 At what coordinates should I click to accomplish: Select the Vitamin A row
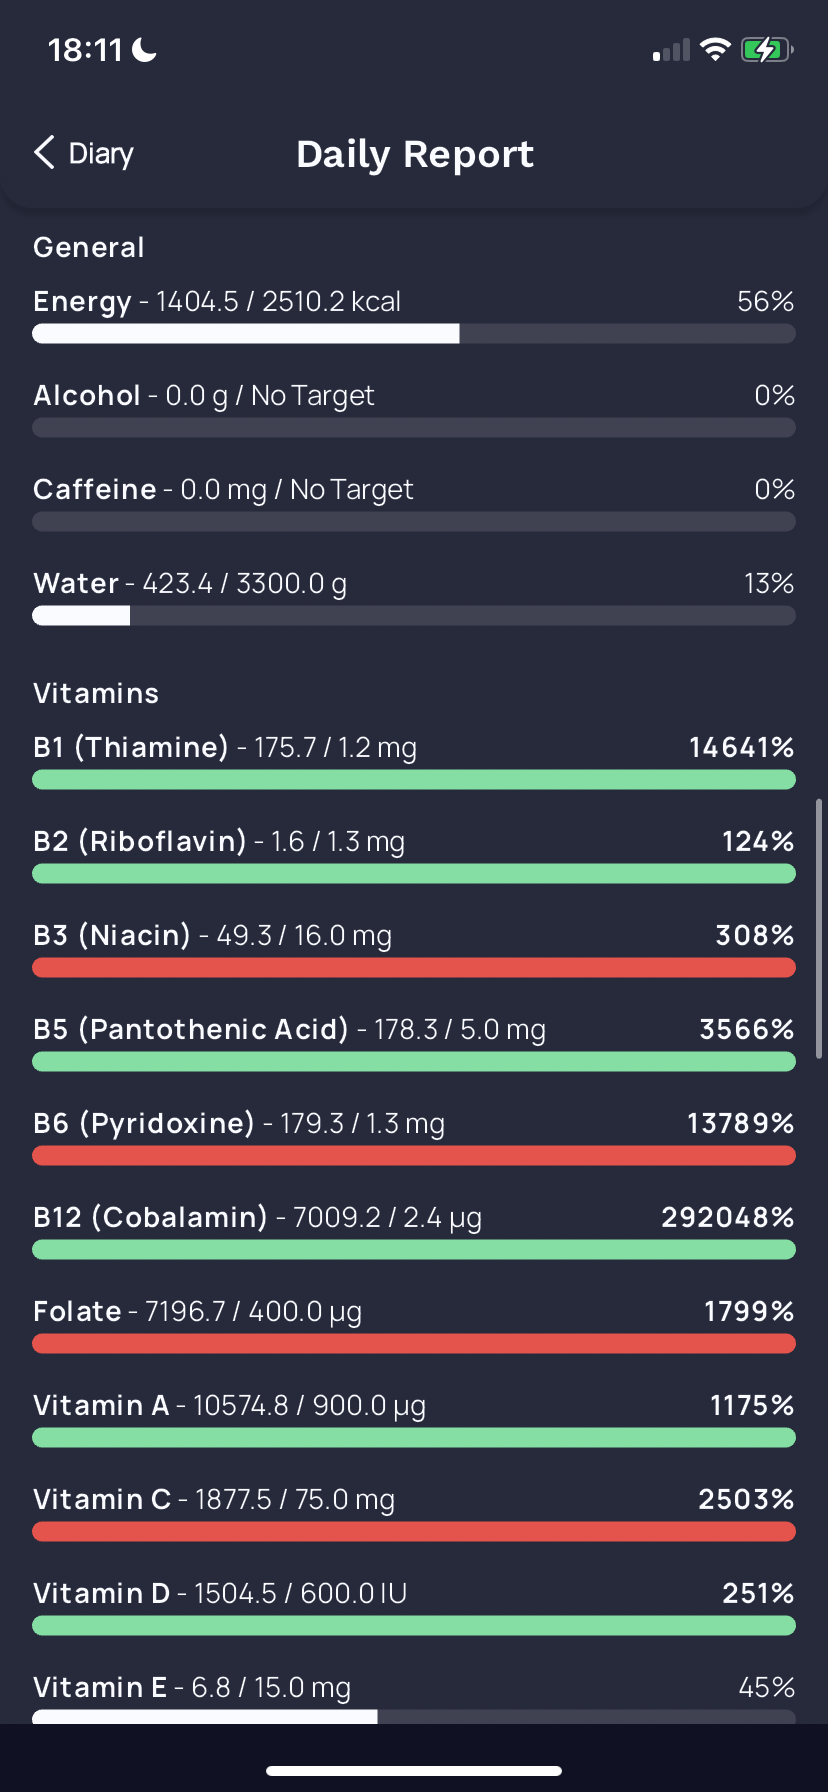point(414,1419)
